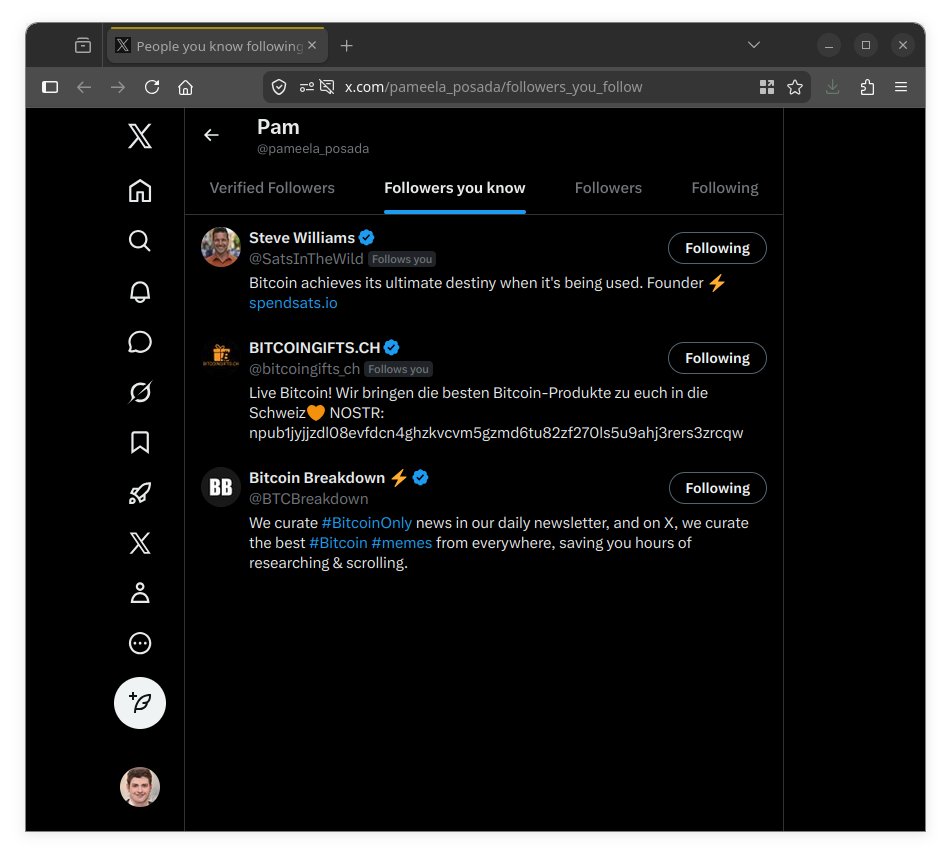Unfollow BITCOINGIFTS.CH via Following button

[717, 358]
